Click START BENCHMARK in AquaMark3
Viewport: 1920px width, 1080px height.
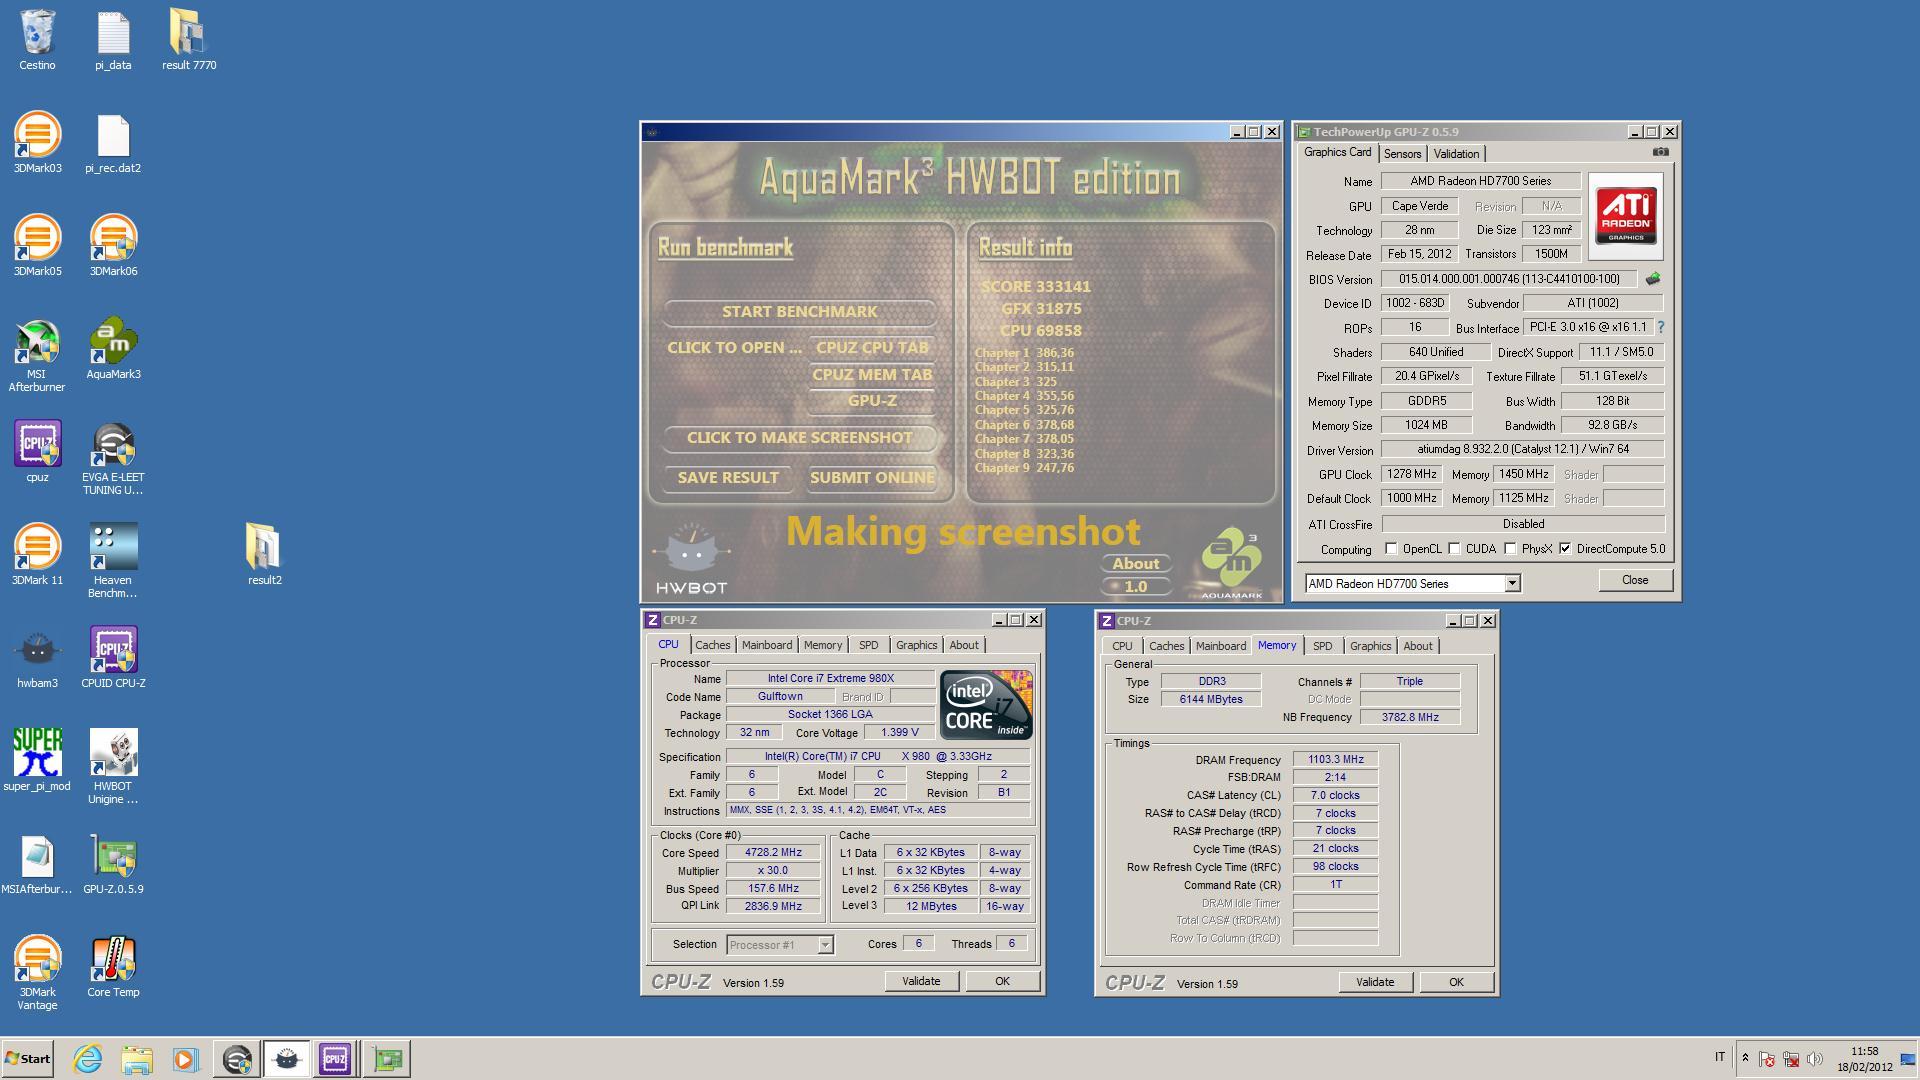pyautogui.click(x=800, y=312)
